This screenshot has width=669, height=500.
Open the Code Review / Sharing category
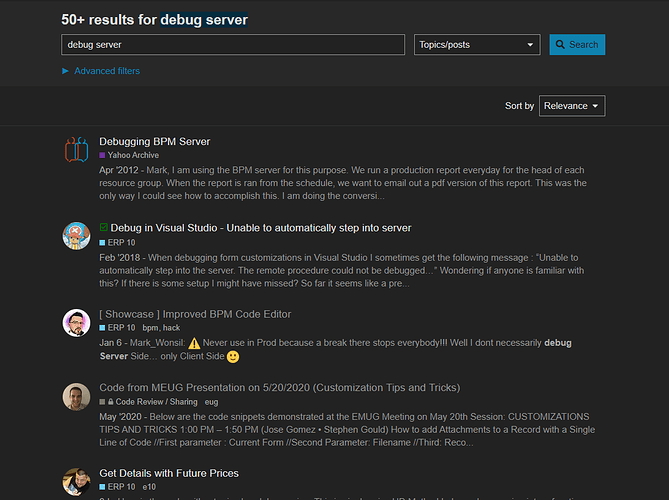tap(148, 402)
